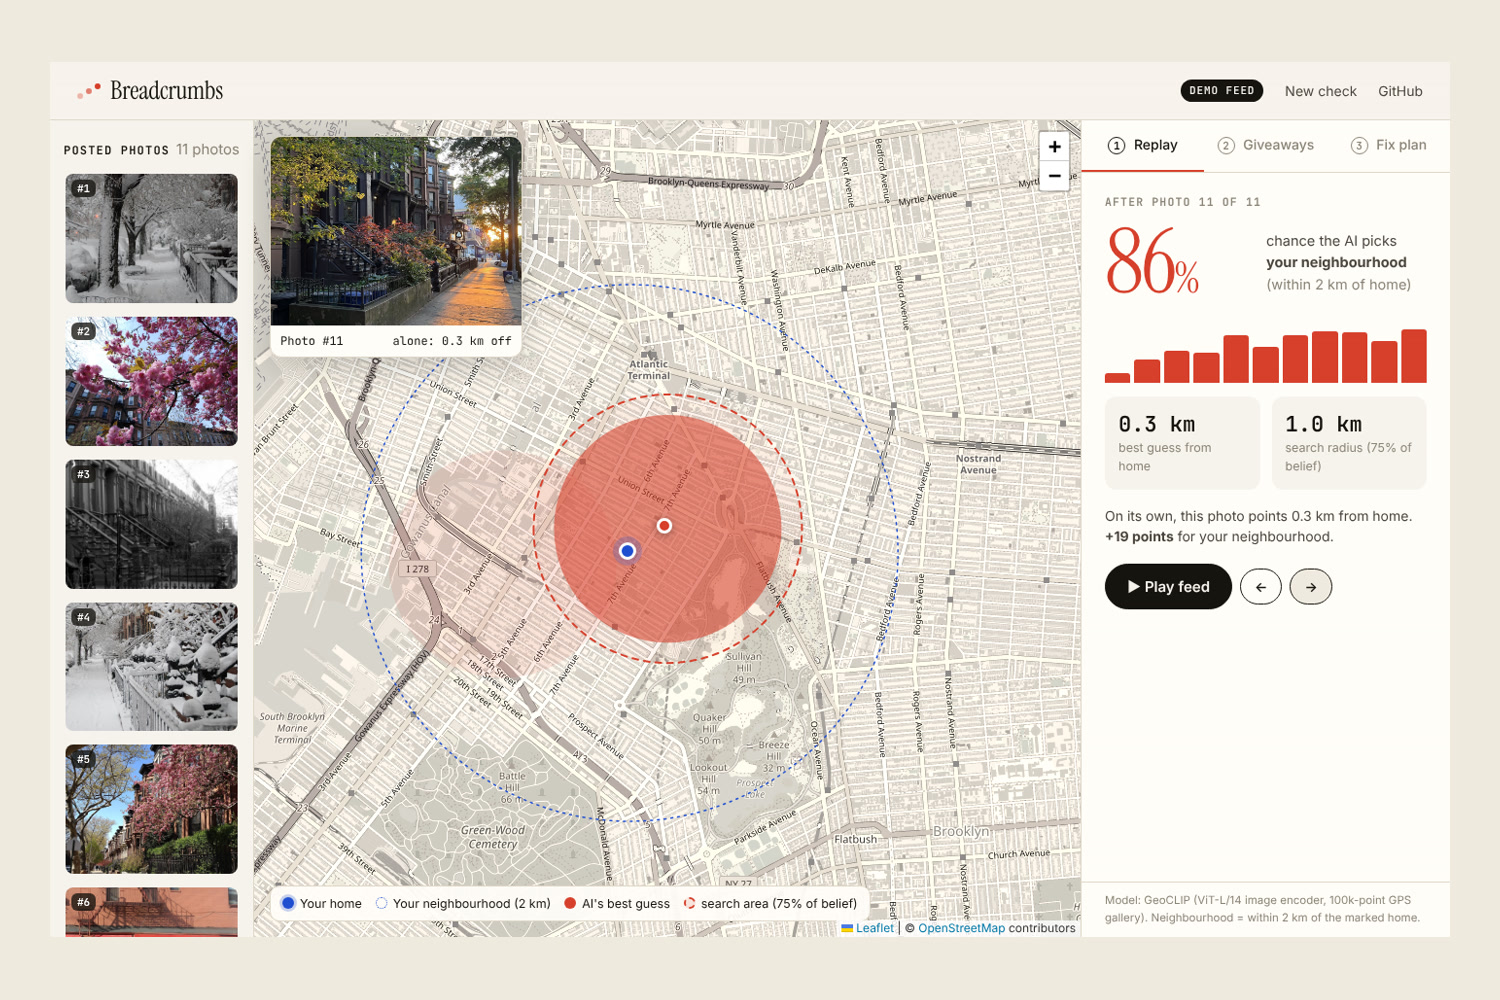
Task: Click the 86% chance figure
Action: tap(1152, 262)
